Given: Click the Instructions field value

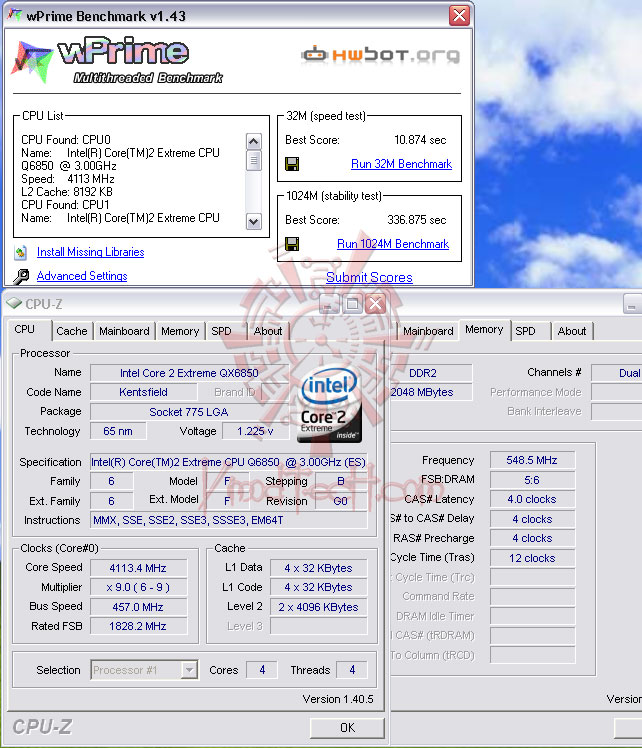Looking at the screenshot, I should pyautogui.click(x=228, y=520).
